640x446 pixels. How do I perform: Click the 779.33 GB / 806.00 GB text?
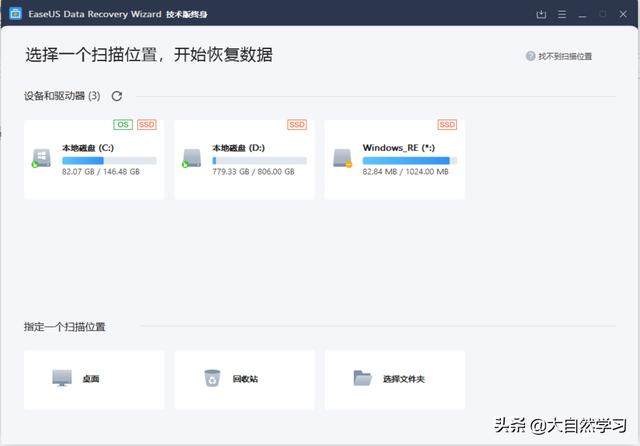point(253,172)
